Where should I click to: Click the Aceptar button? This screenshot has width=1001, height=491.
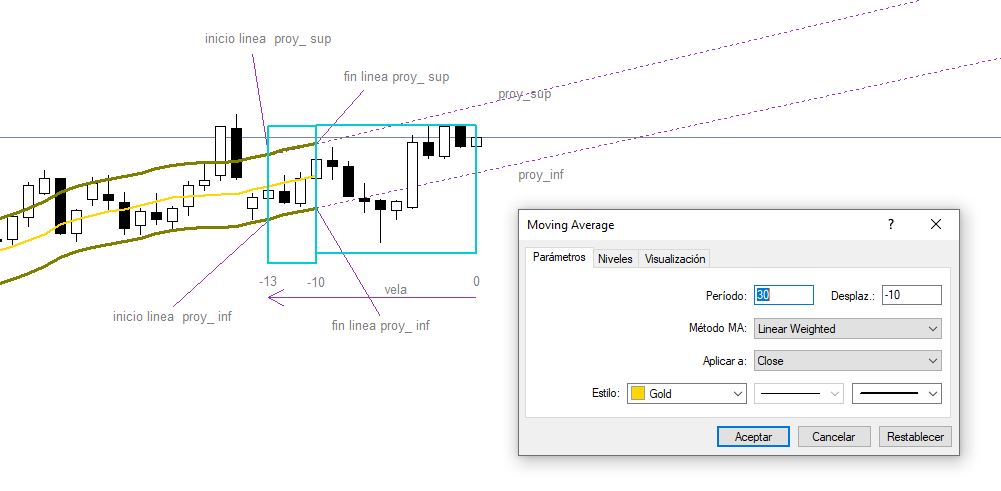[753, 437]
